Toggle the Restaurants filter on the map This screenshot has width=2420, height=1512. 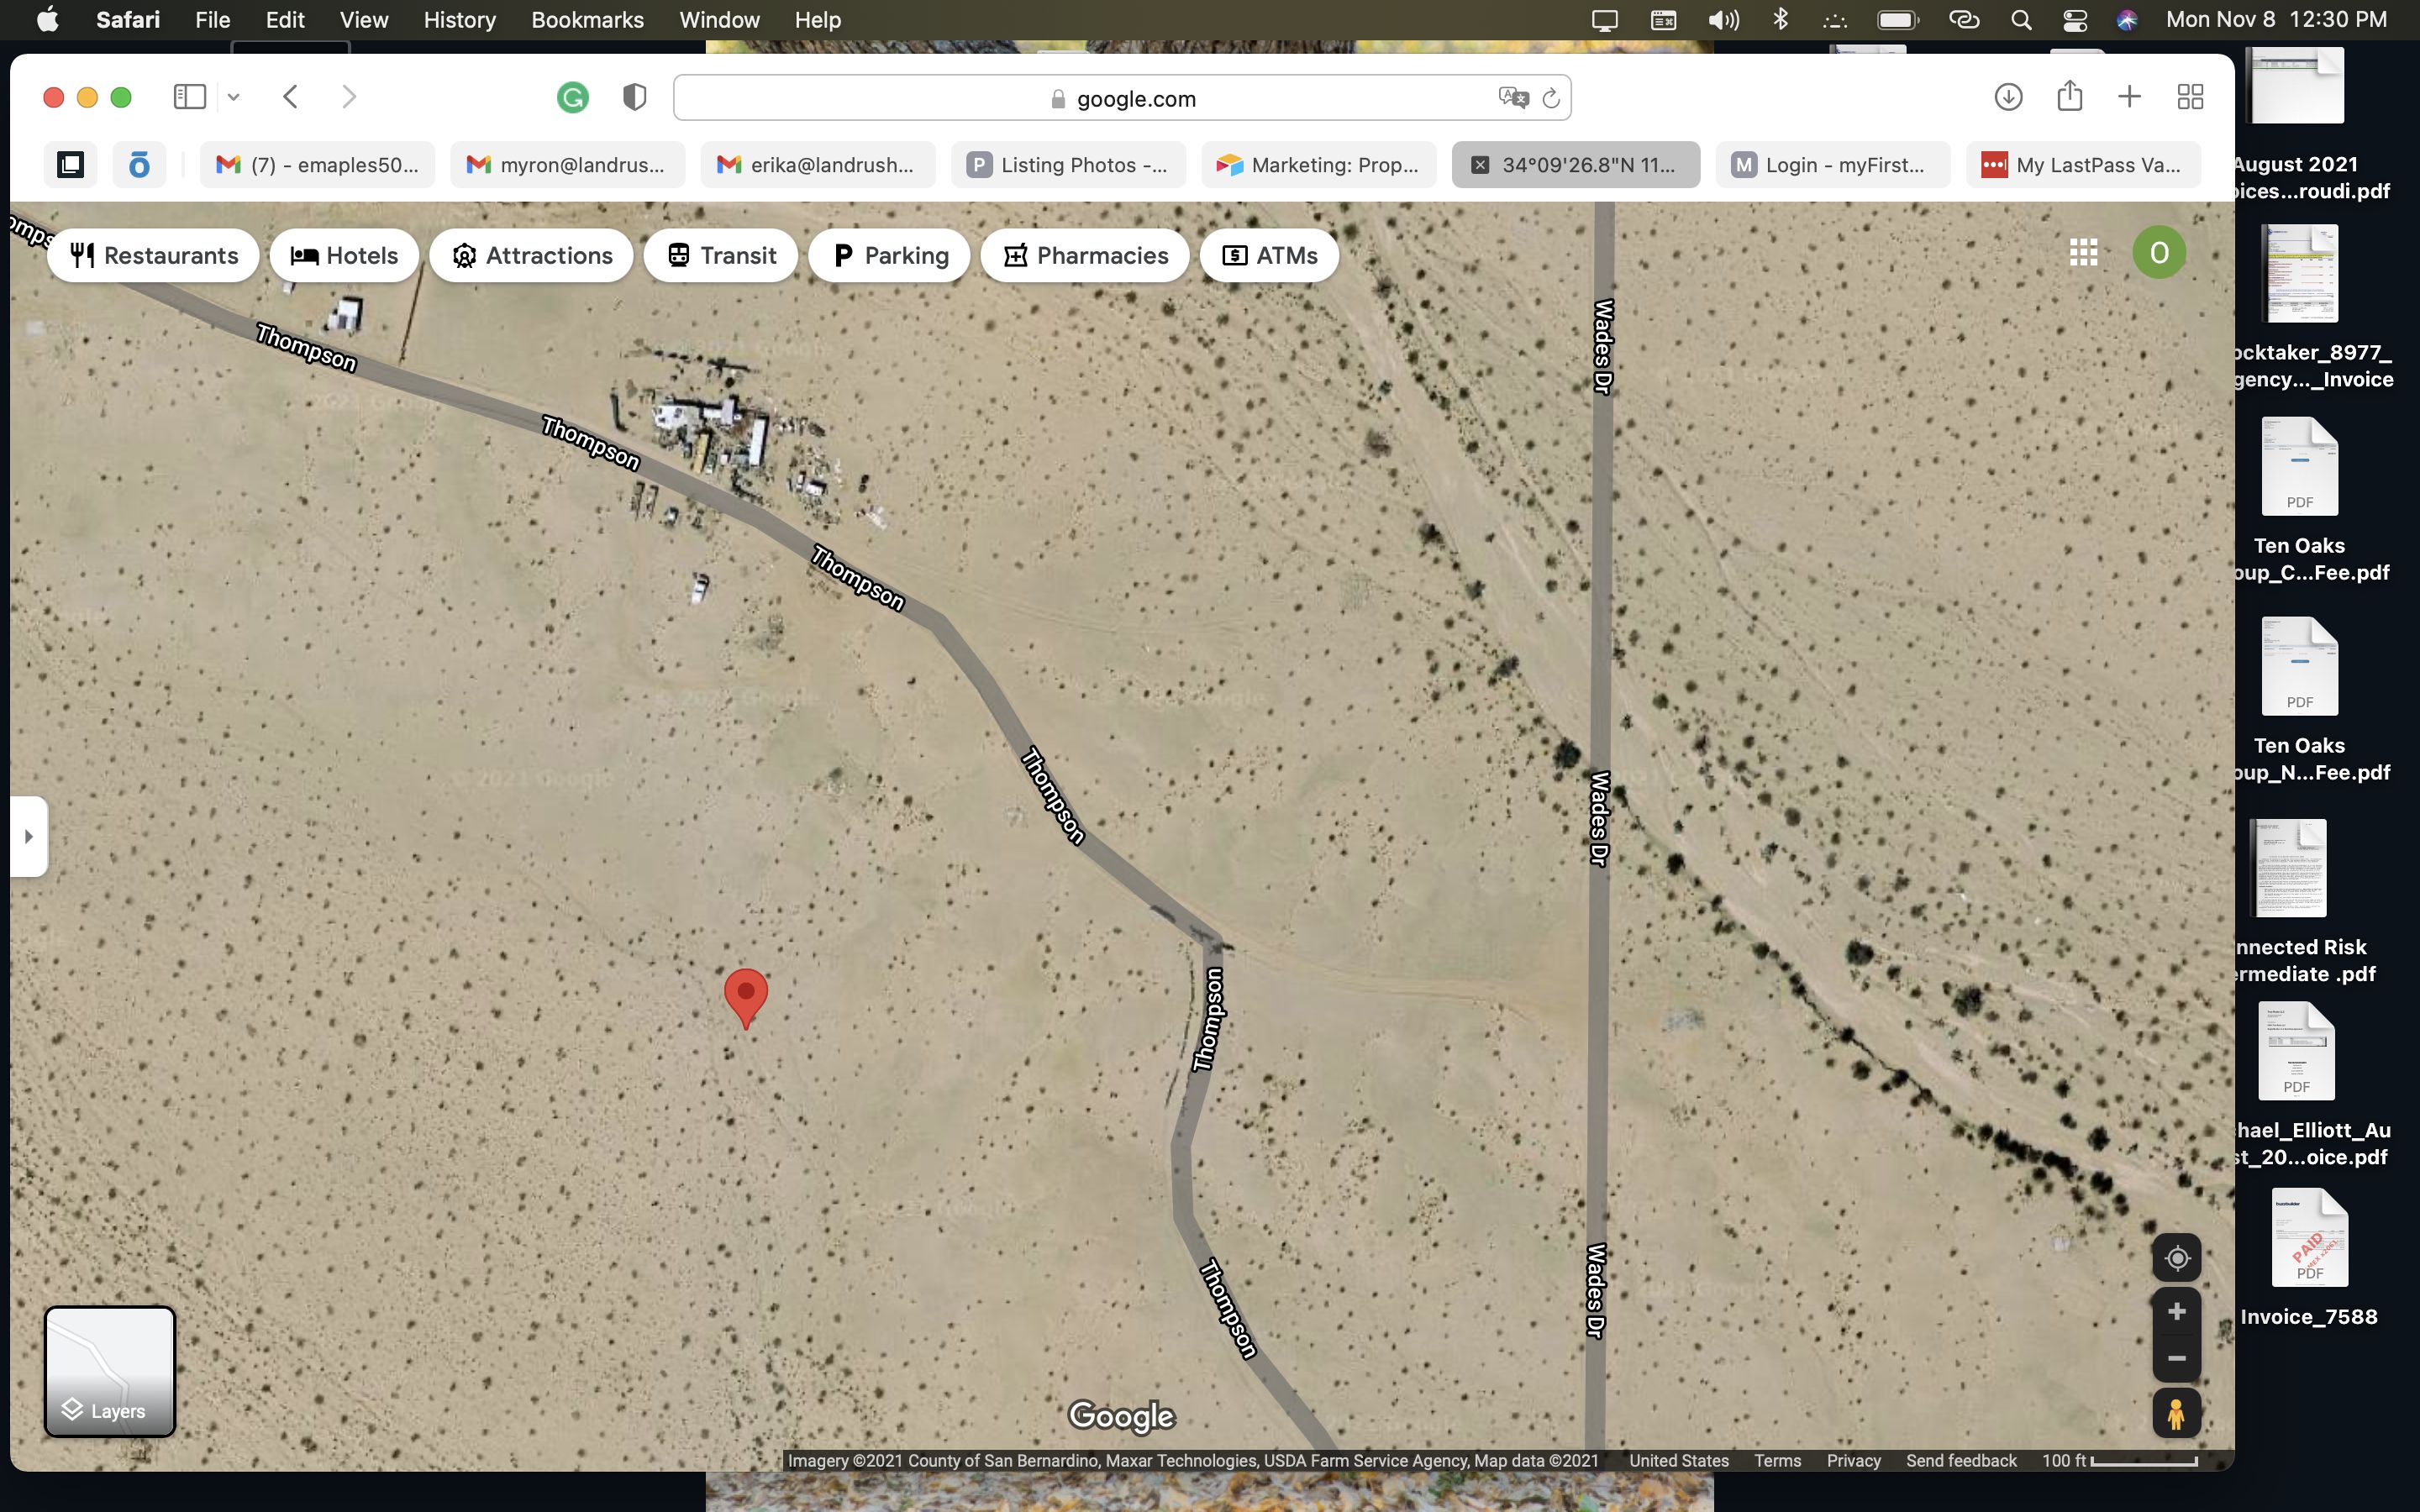152,255
